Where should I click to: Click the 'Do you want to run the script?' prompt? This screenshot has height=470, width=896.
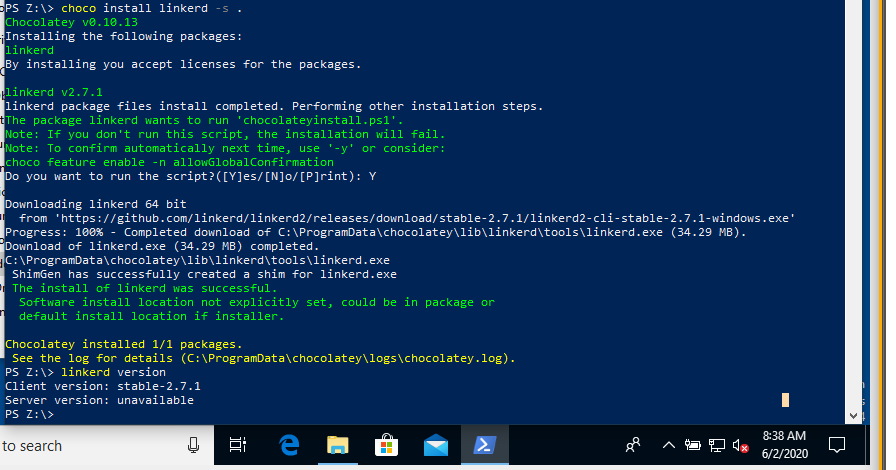190,176
